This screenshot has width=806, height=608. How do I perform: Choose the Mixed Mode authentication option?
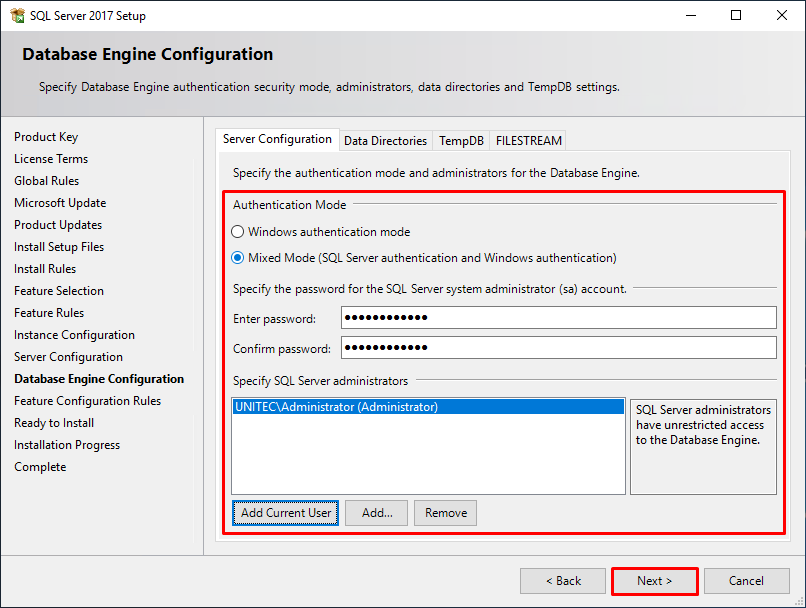pyautogui.click(x=237, y=257)
